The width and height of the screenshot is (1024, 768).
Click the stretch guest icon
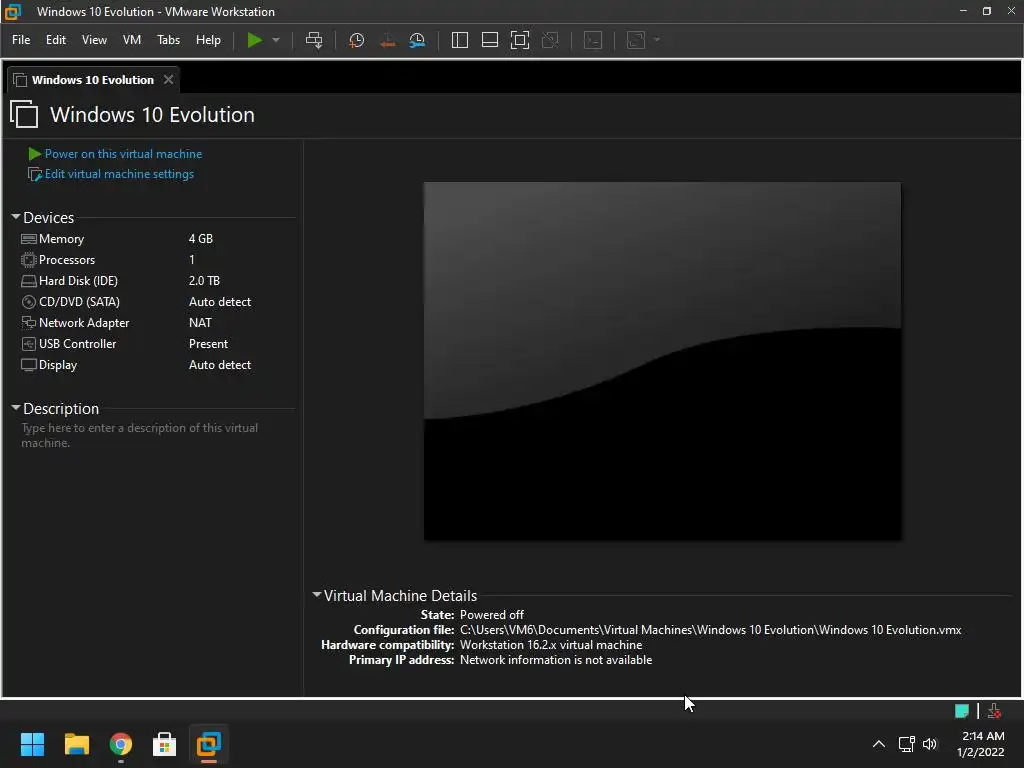(636, 40)
